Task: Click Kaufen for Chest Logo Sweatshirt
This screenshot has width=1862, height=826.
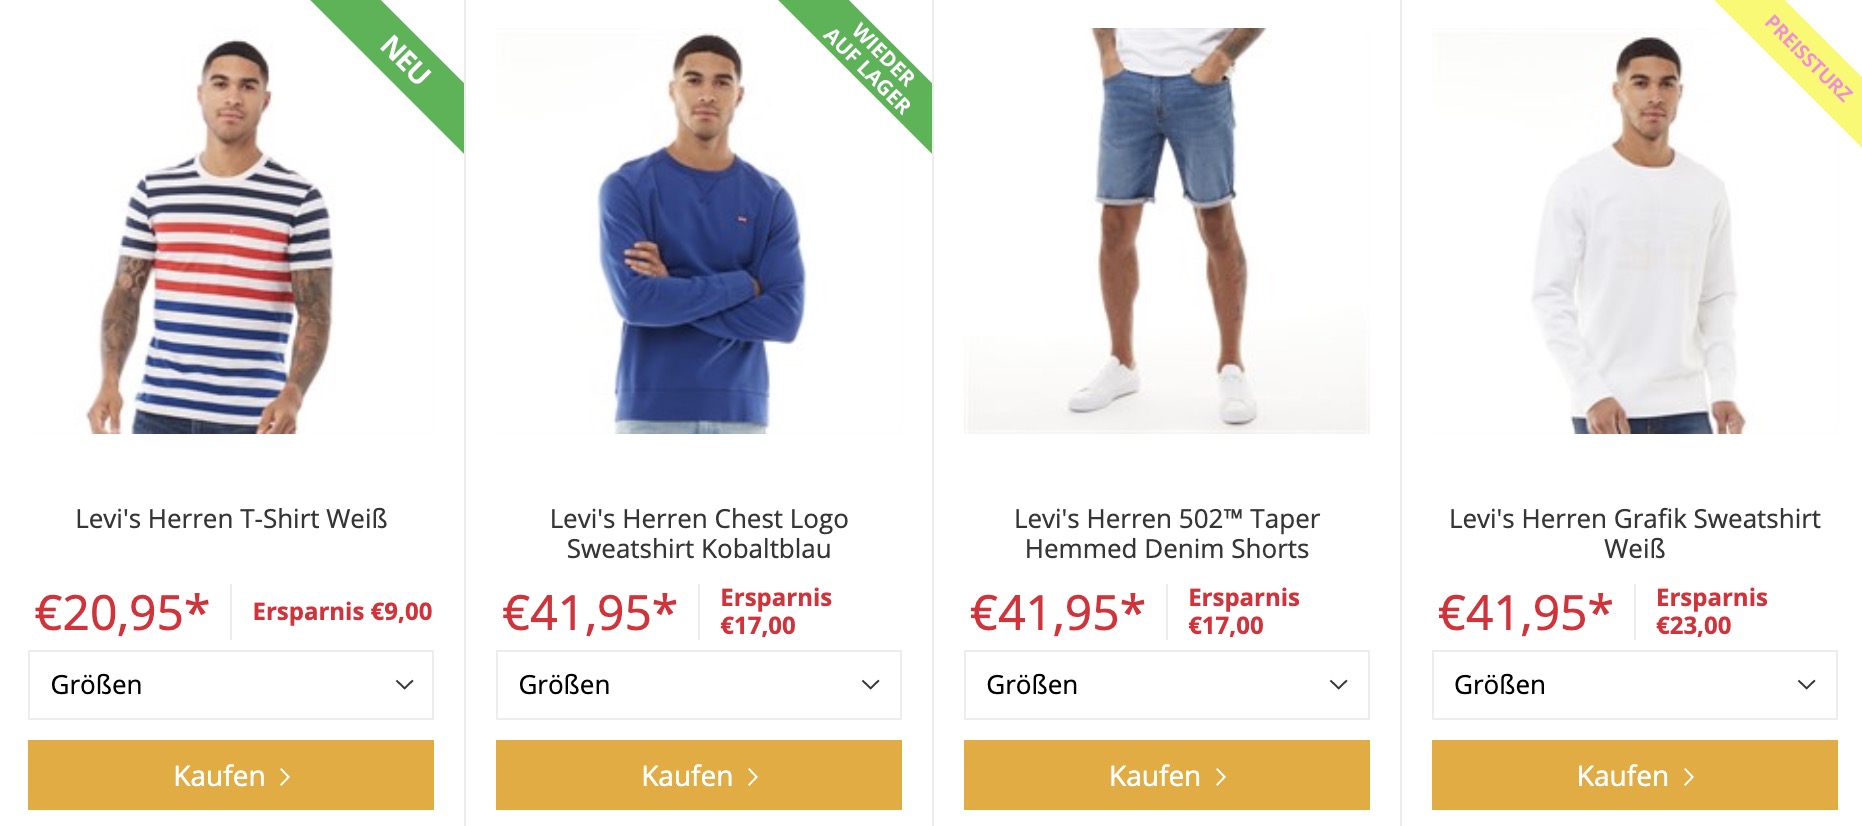Action: [x=699, y=775]
